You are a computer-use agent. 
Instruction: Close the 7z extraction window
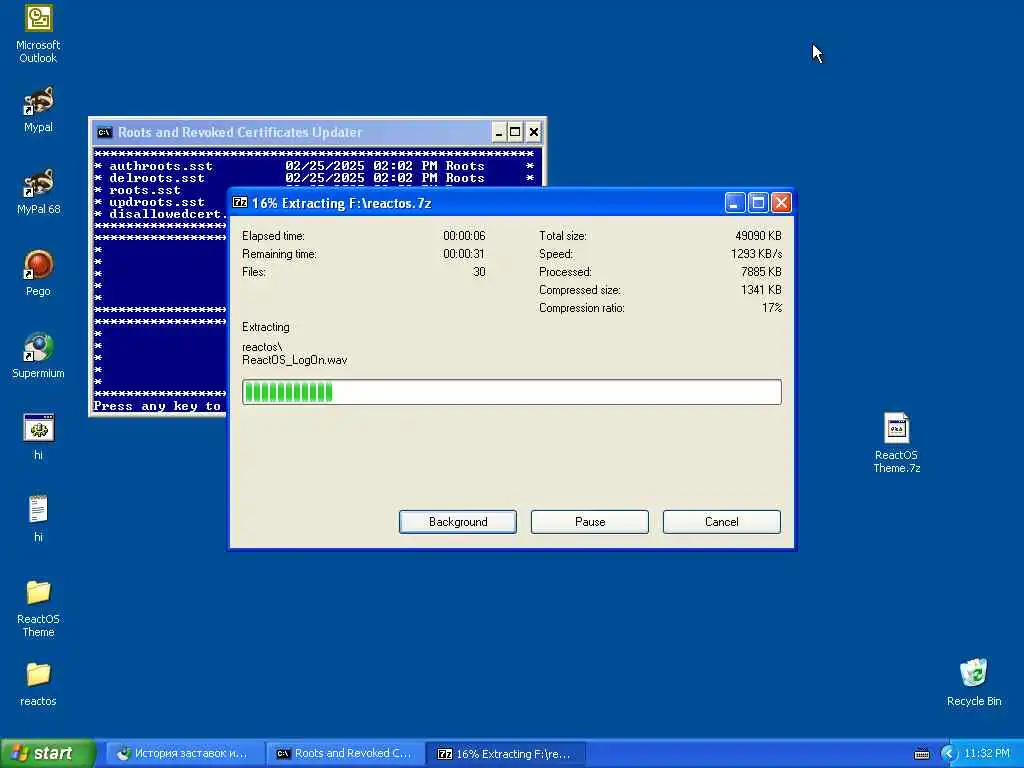click(x=781, y=203)
